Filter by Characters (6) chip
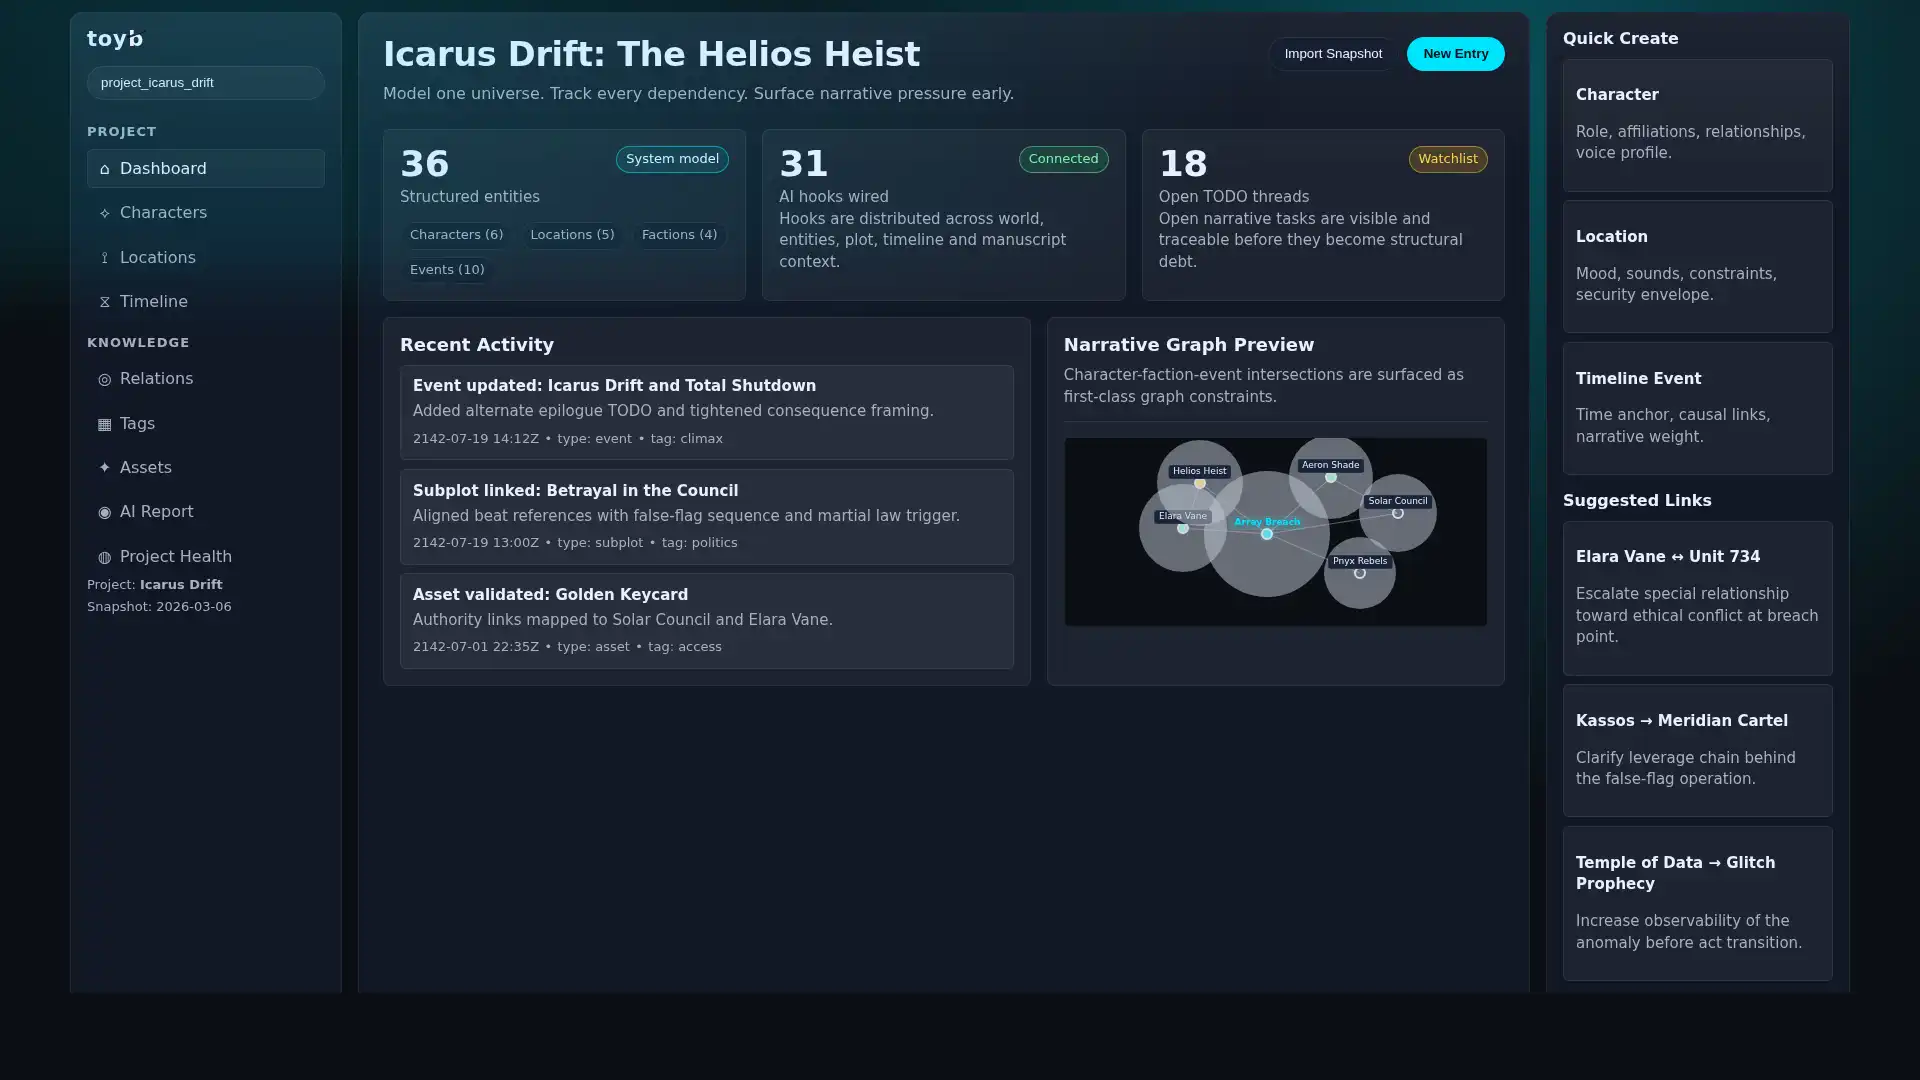The image size is (1920, 1080). tap(456, 235)
